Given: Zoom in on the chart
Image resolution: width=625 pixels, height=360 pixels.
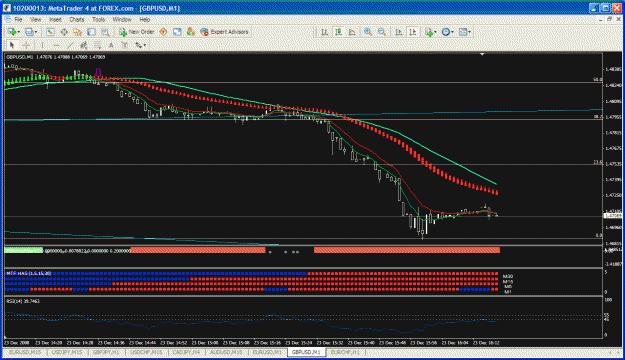Looking at the screenshot, I should pos(368,32).
